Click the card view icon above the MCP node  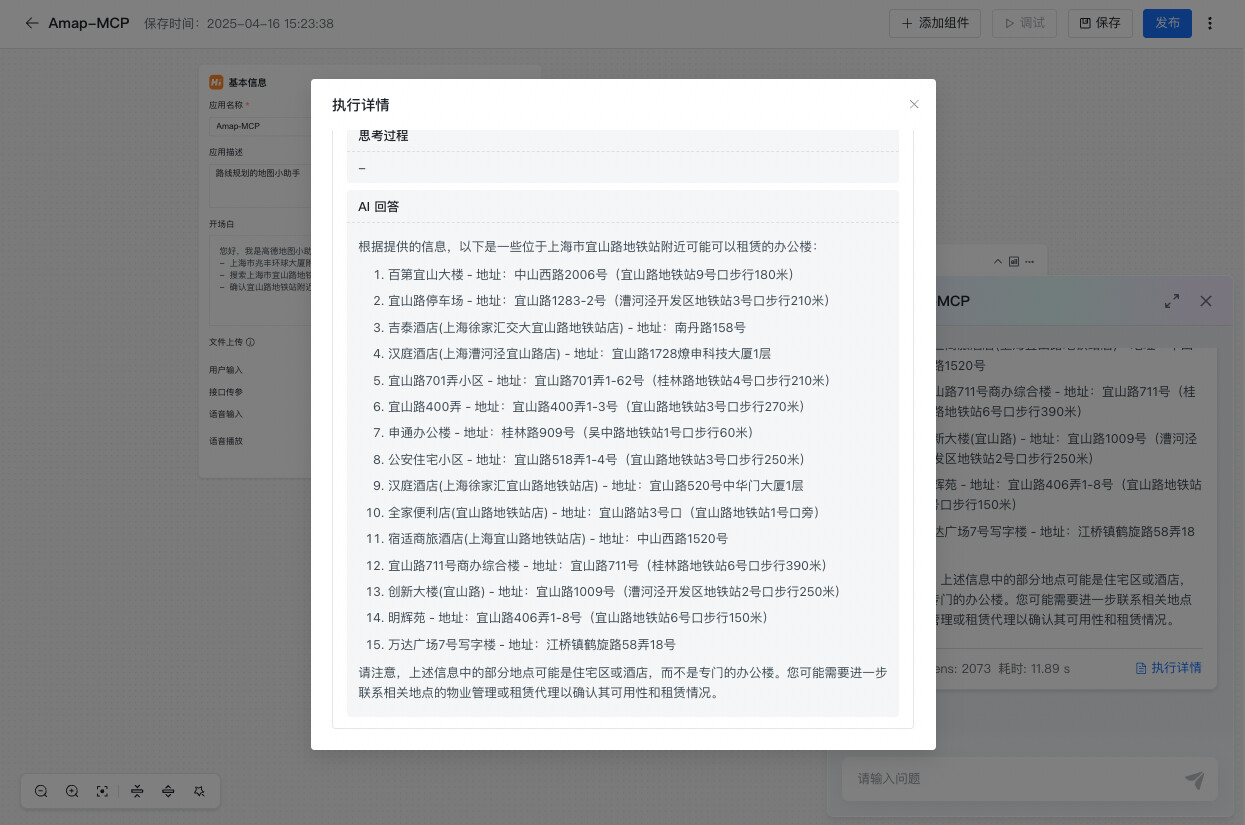pos(1014,261)
